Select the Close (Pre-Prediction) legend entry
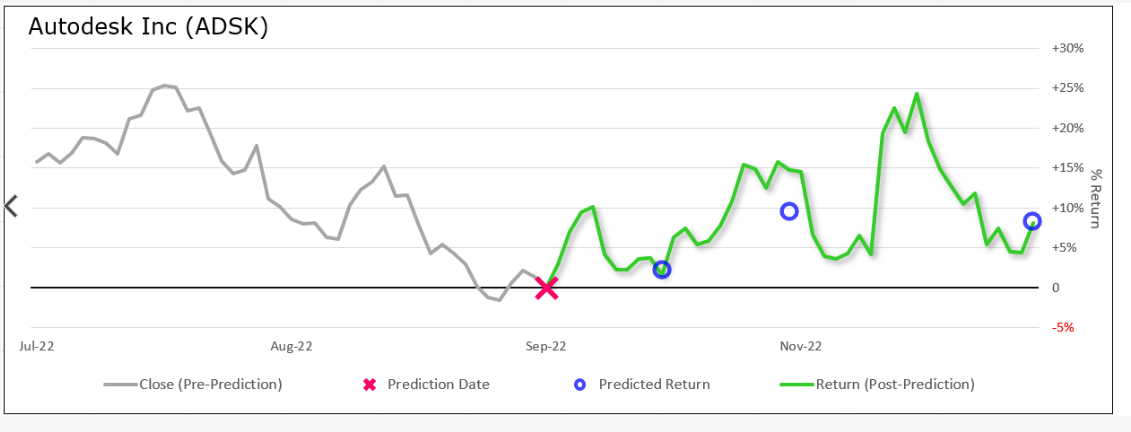 [x=193, y=384]
